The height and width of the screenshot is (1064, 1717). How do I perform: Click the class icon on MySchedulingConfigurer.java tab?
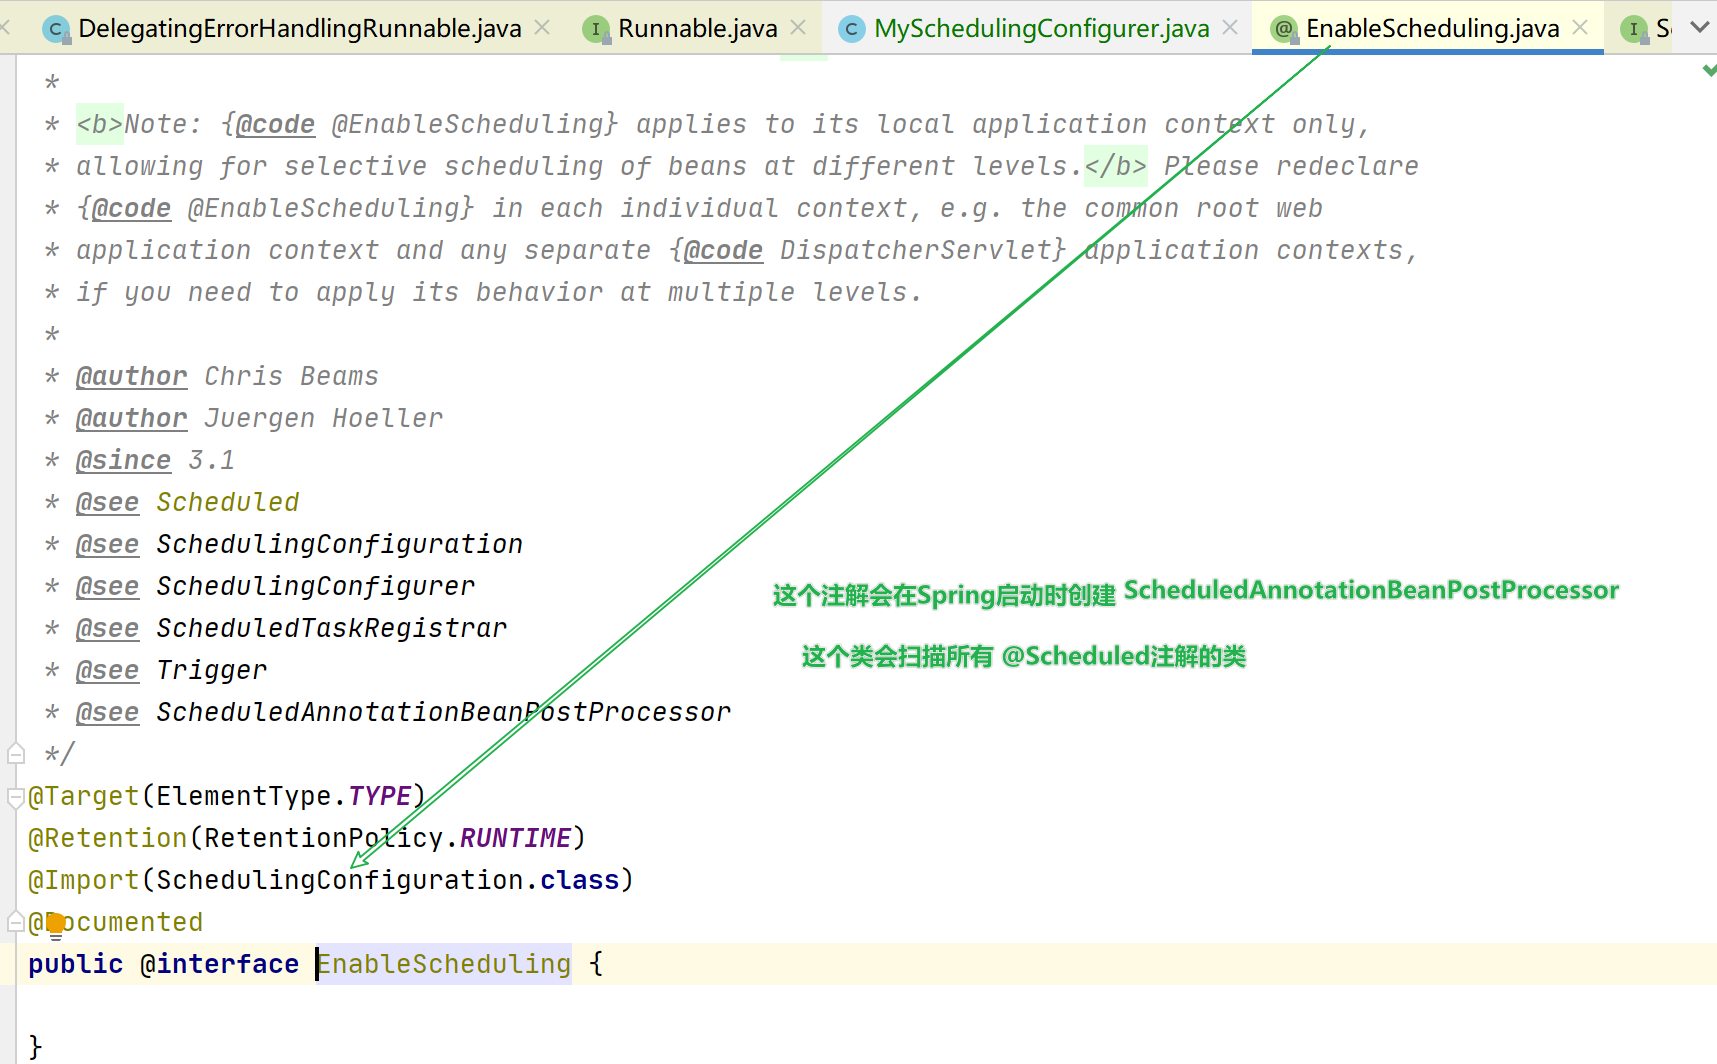point(851,28)
